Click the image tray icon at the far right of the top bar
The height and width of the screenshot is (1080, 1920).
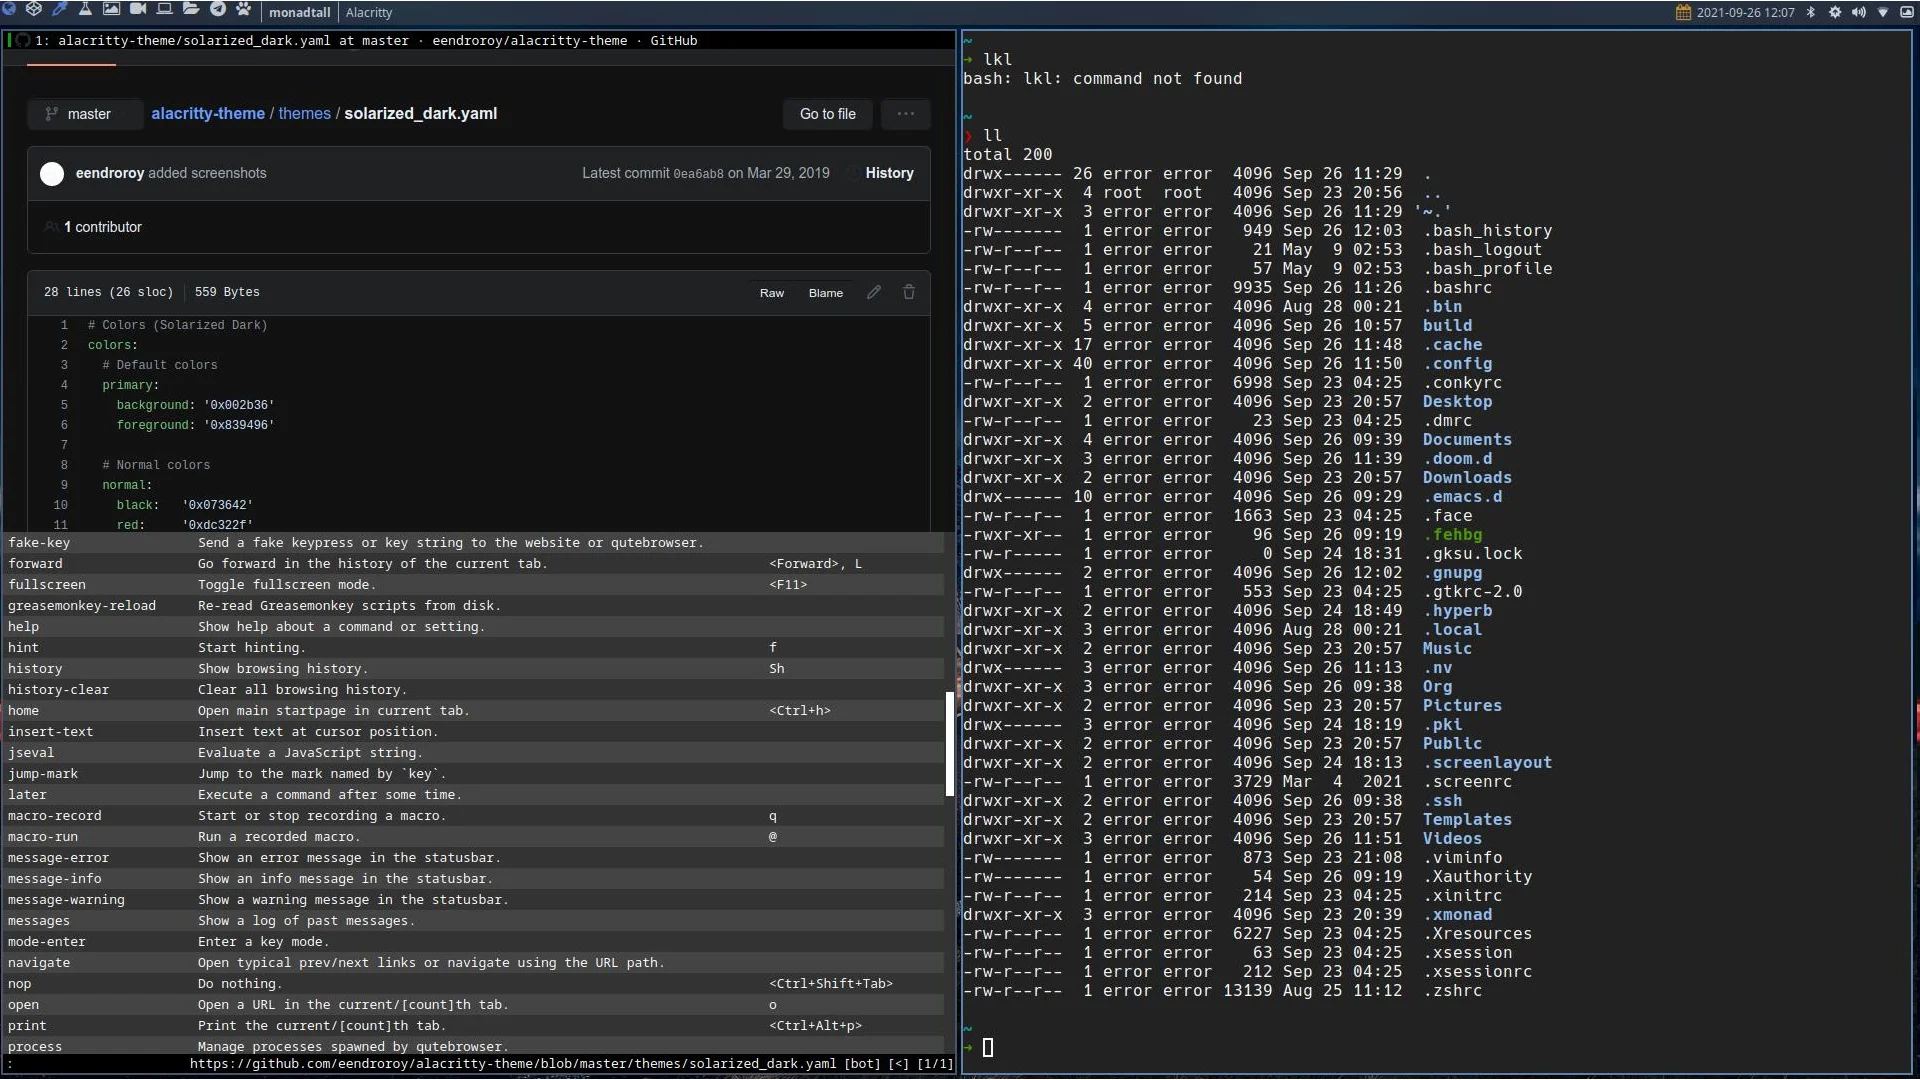point(1906,12)
